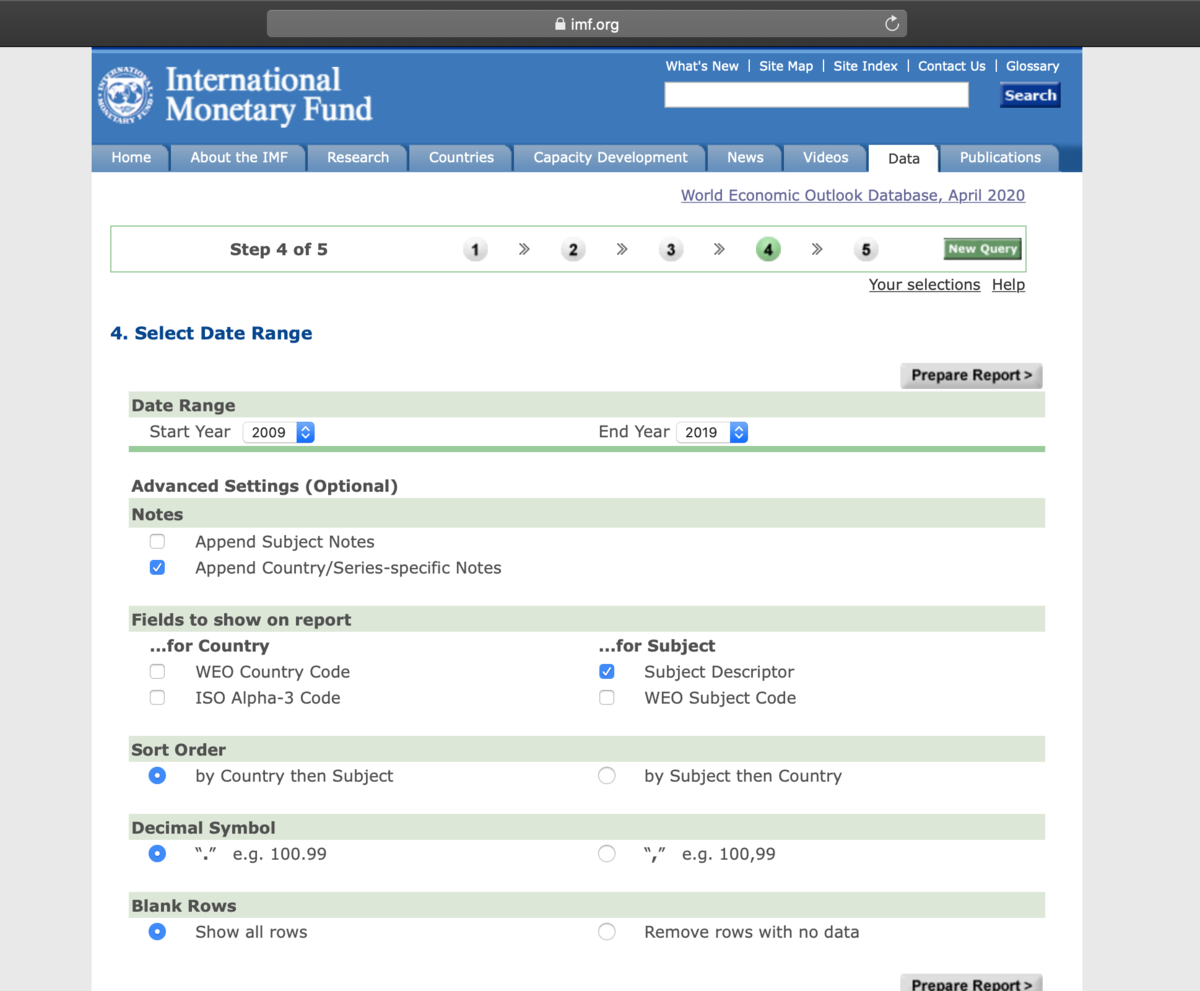Screen dimensions: 1200x991
Task: Select the current step 4 circle
Action: point(768,250)
